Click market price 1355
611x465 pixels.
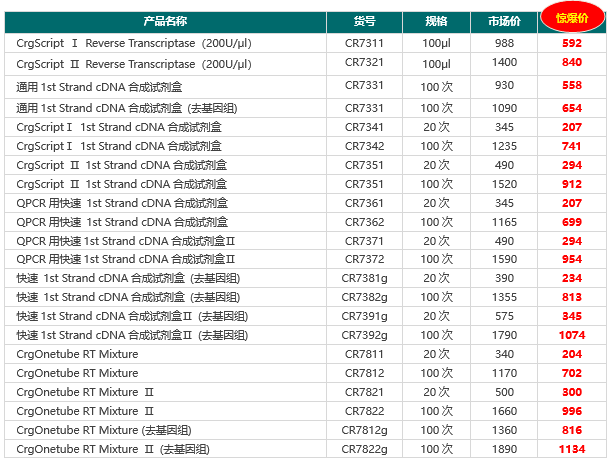pos(504,298)
